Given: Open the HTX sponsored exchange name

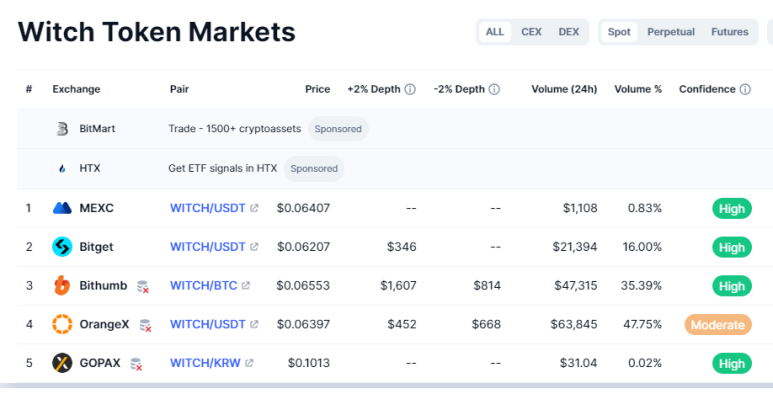Looking at the screenshot, I should 90,169.
